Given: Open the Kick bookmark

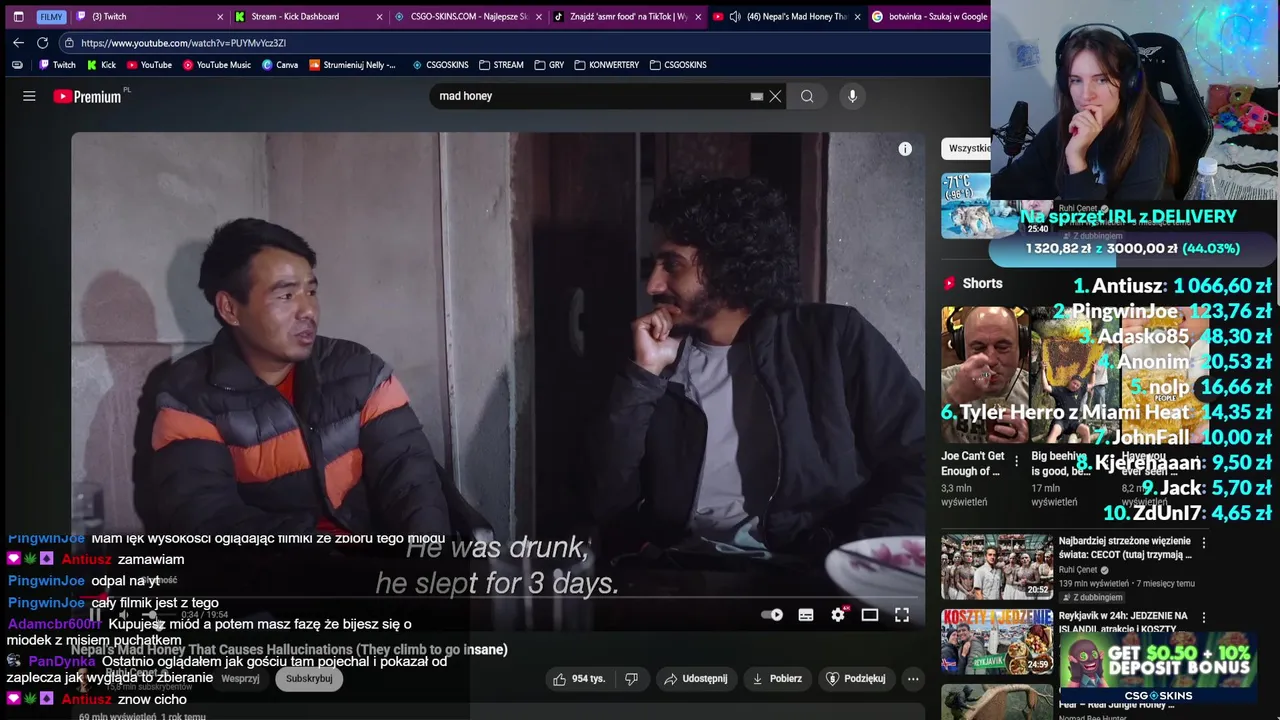Looking at the screenshot, I should [101, 65].
